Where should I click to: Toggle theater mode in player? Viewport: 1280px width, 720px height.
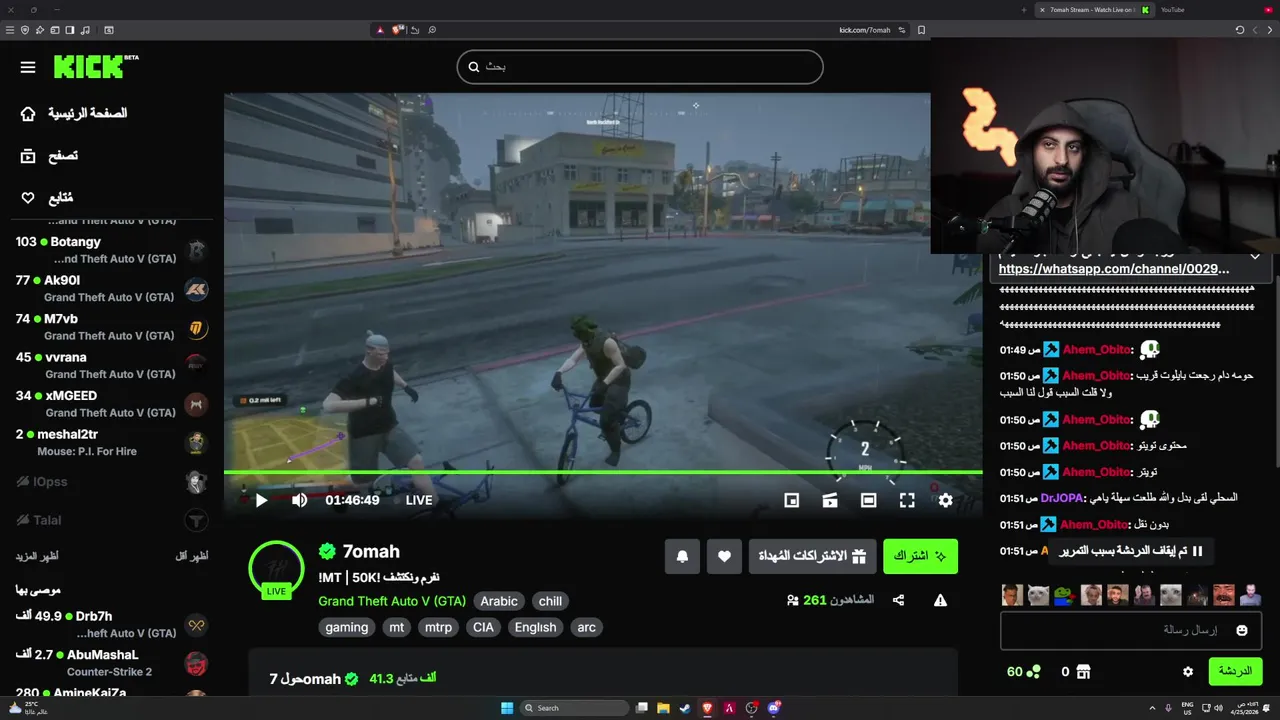pos(868,500)
